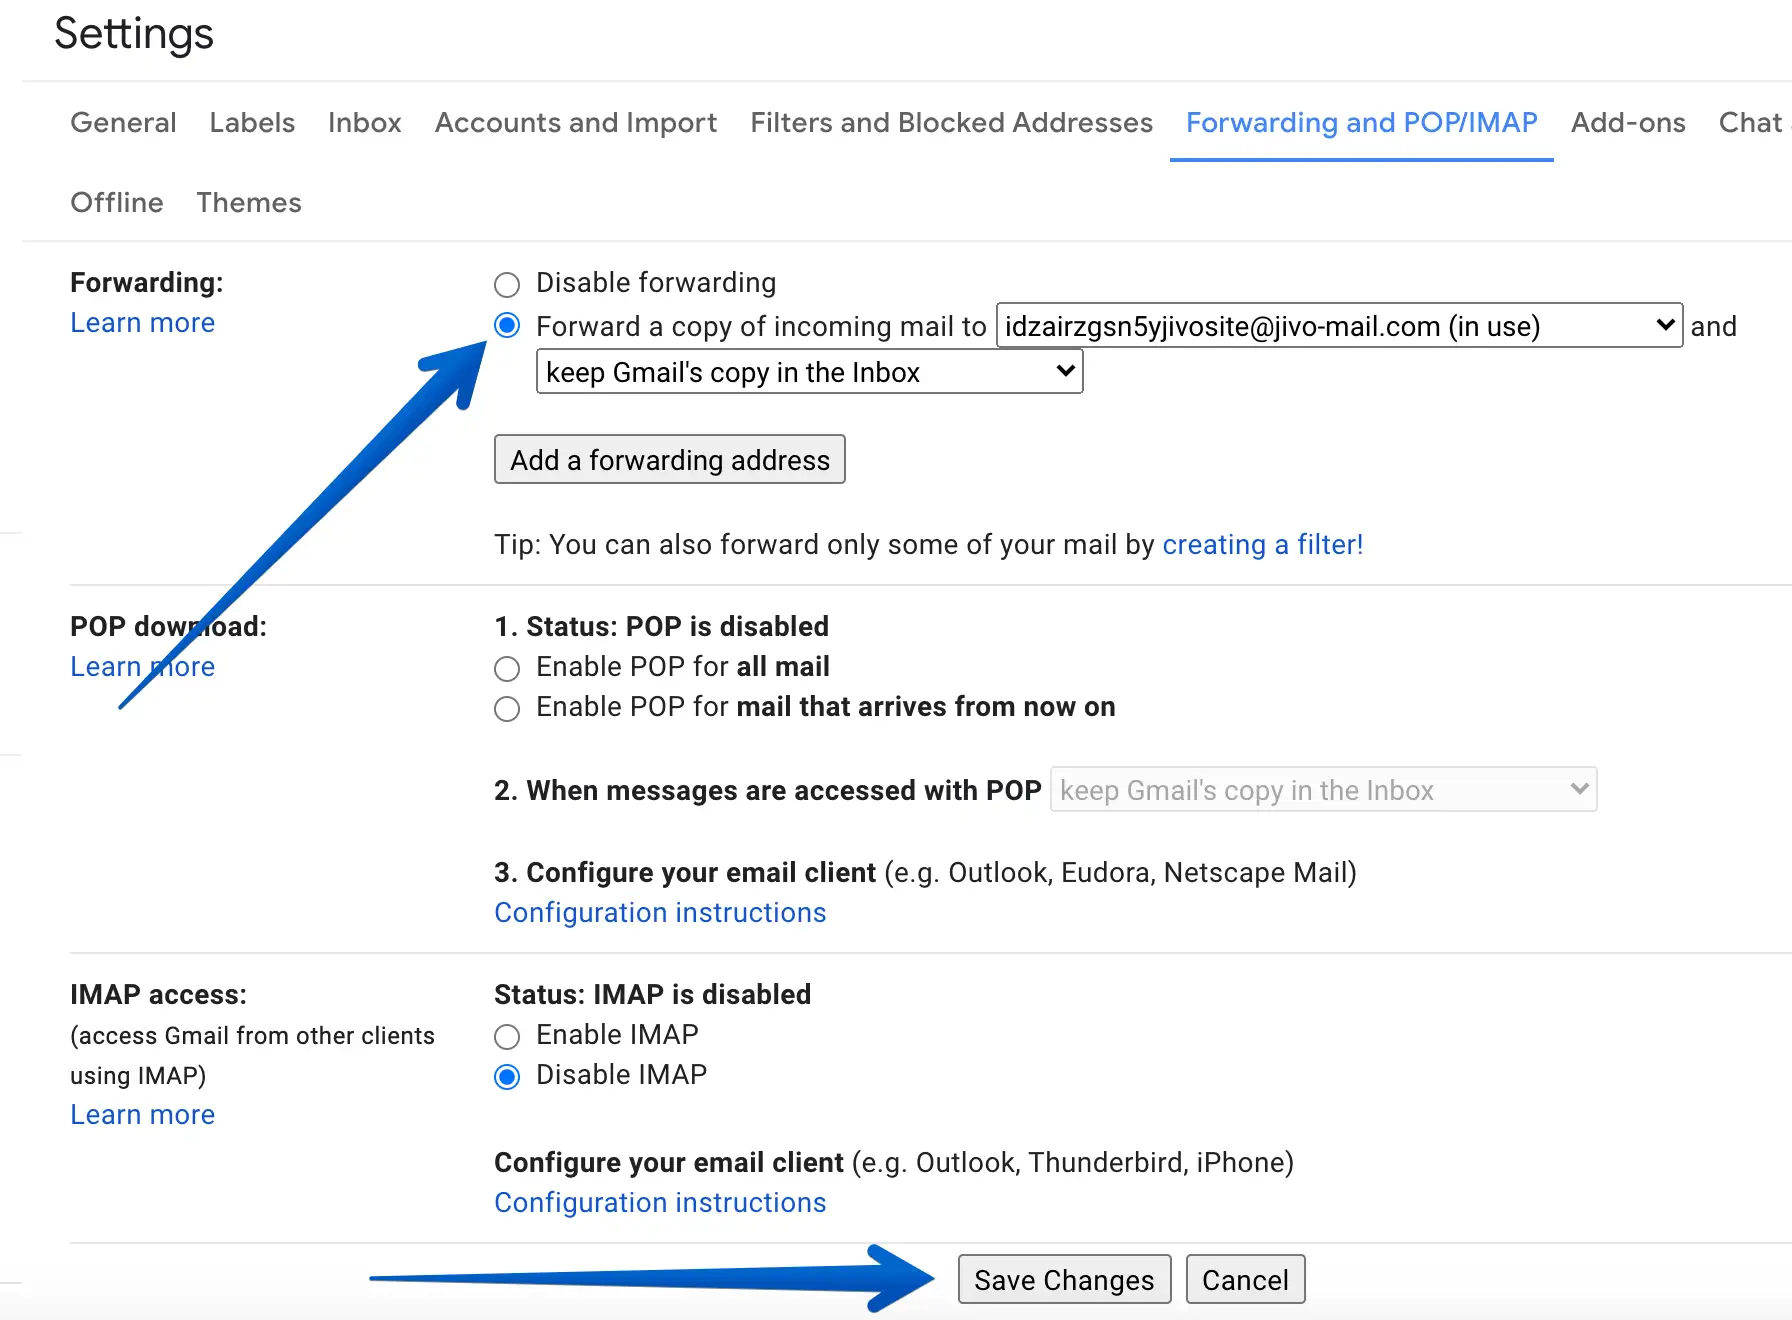
Task: Enable POP for mail arriving from now on
Action: tap(507, 709)
